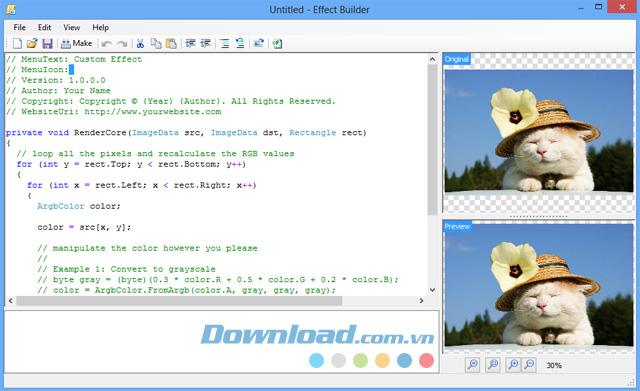Zoom in on the preview image
Viewport: 640px width, 391px height.
[x=513, y=364]
